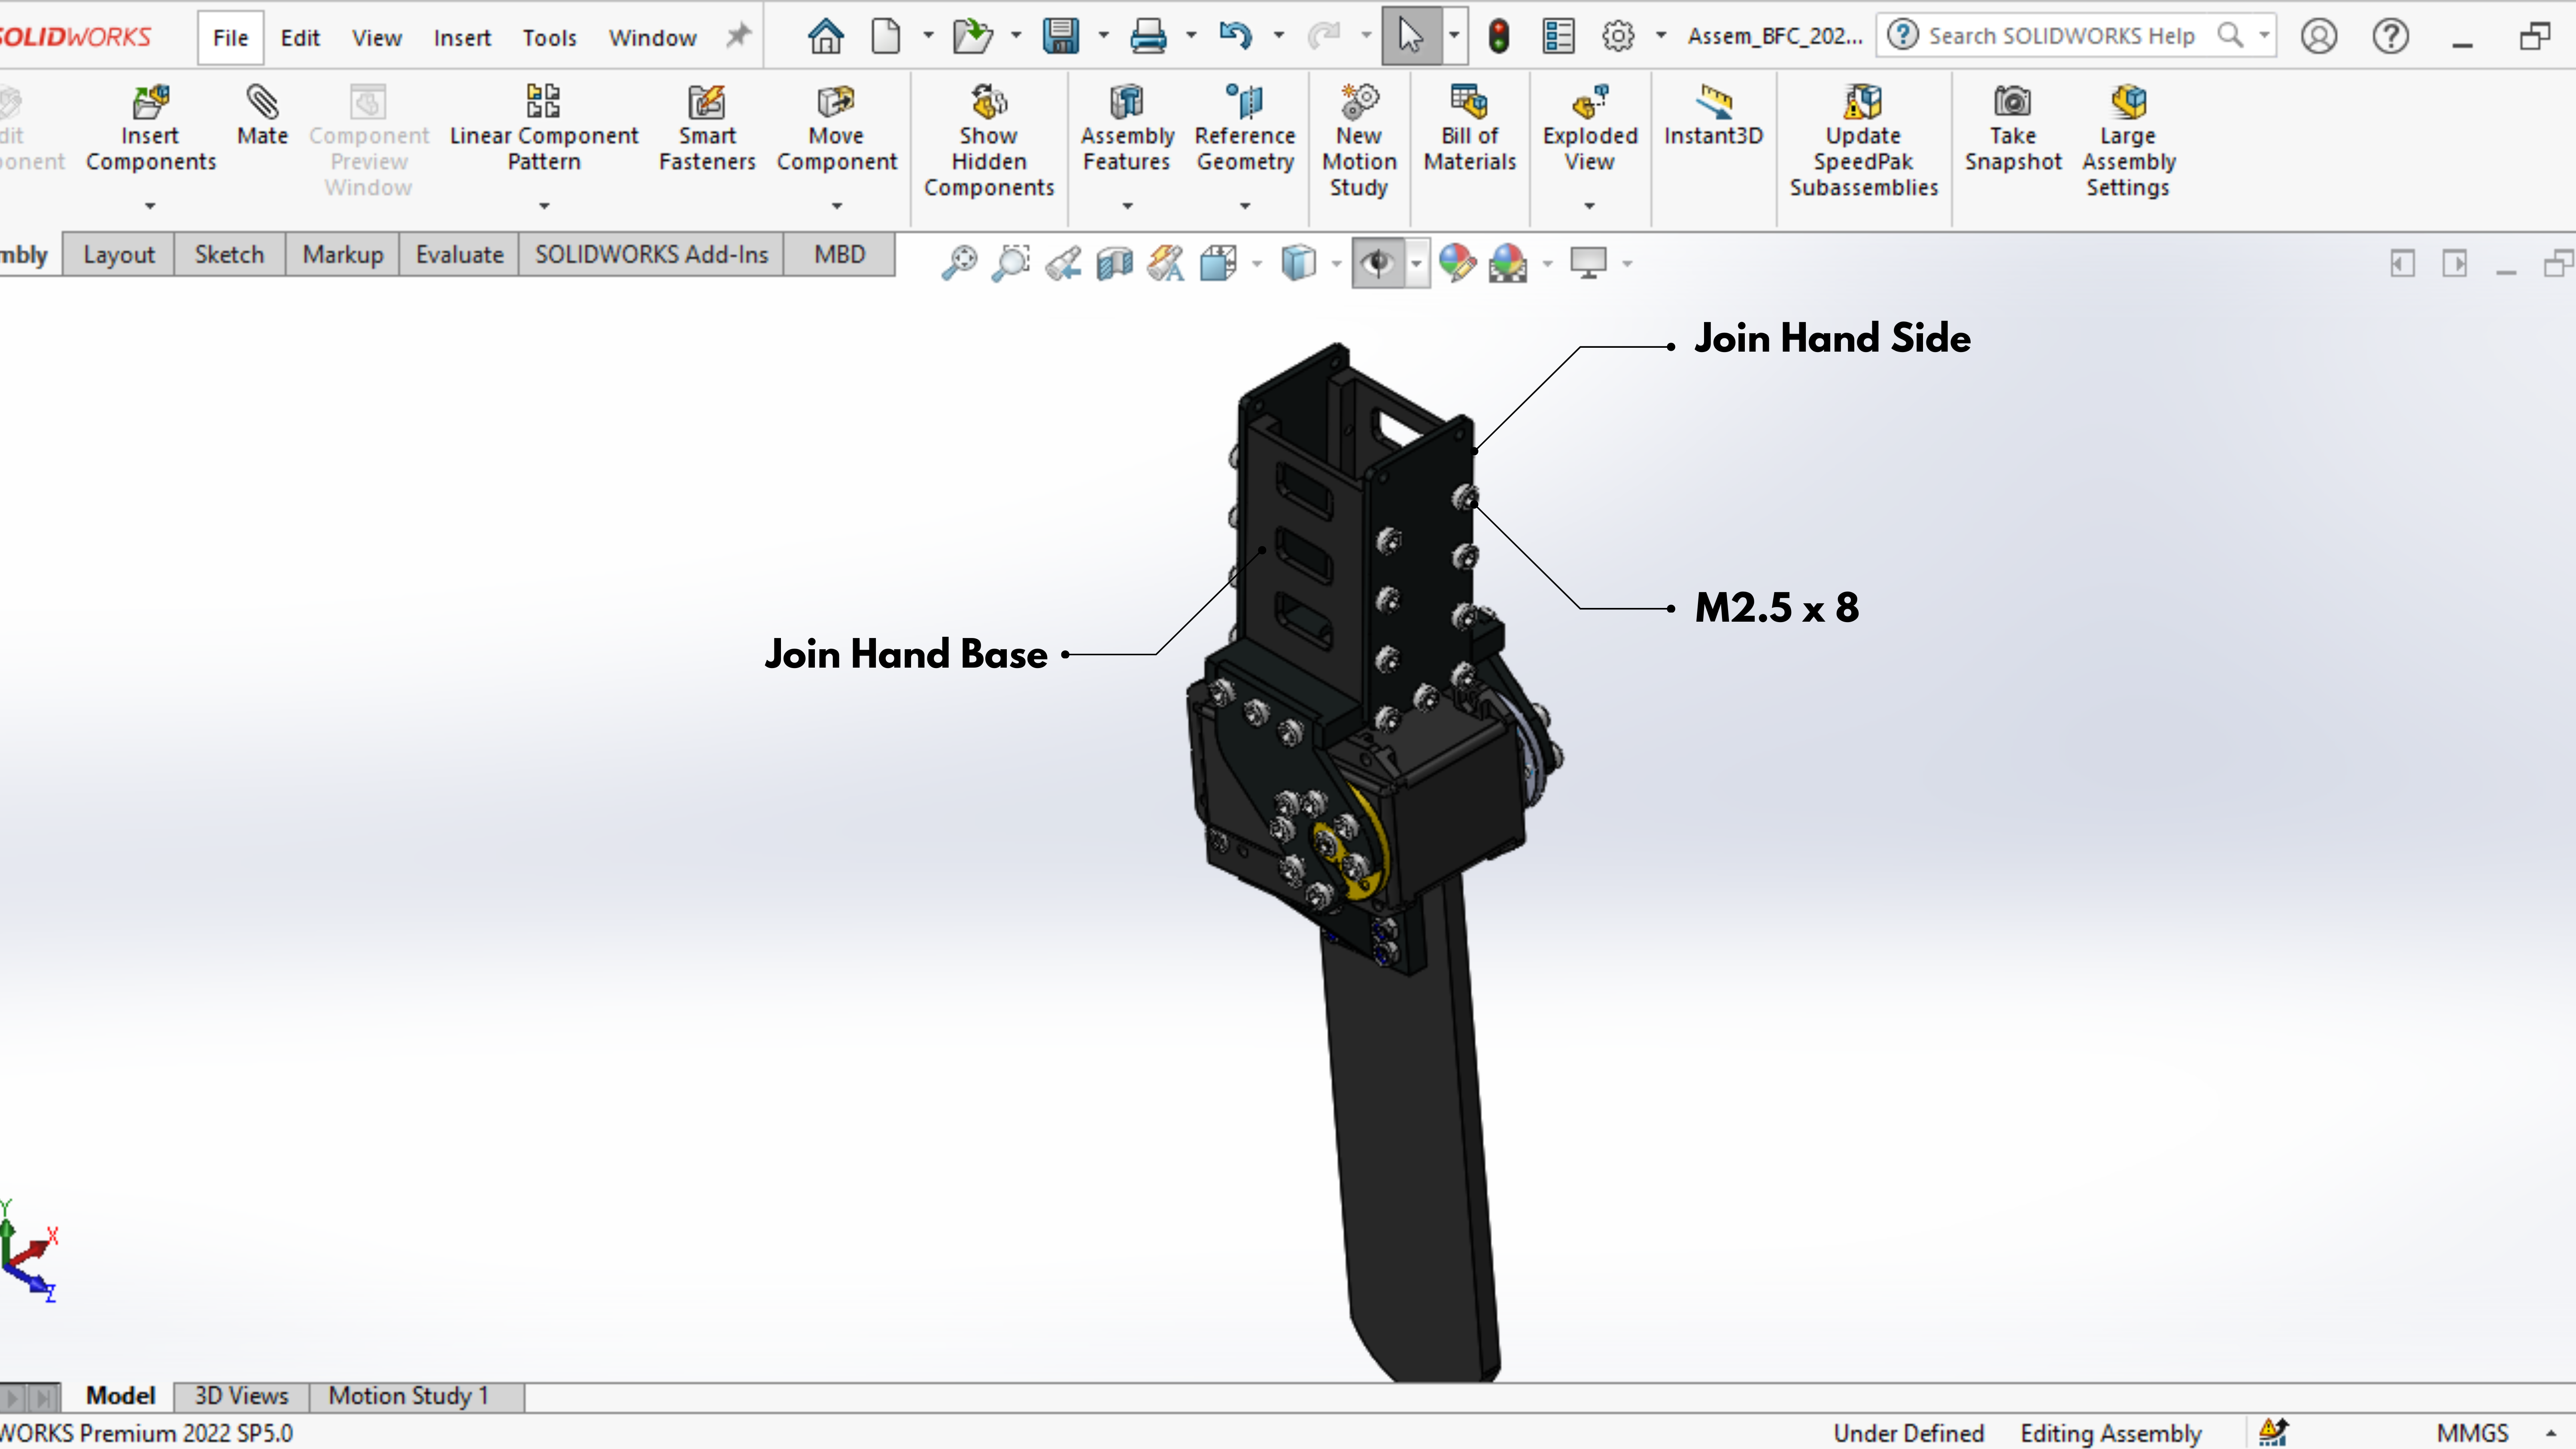Click Dynamic Annotation Views icon
Screen dimensions: 2576x1449
point(1166,263)
